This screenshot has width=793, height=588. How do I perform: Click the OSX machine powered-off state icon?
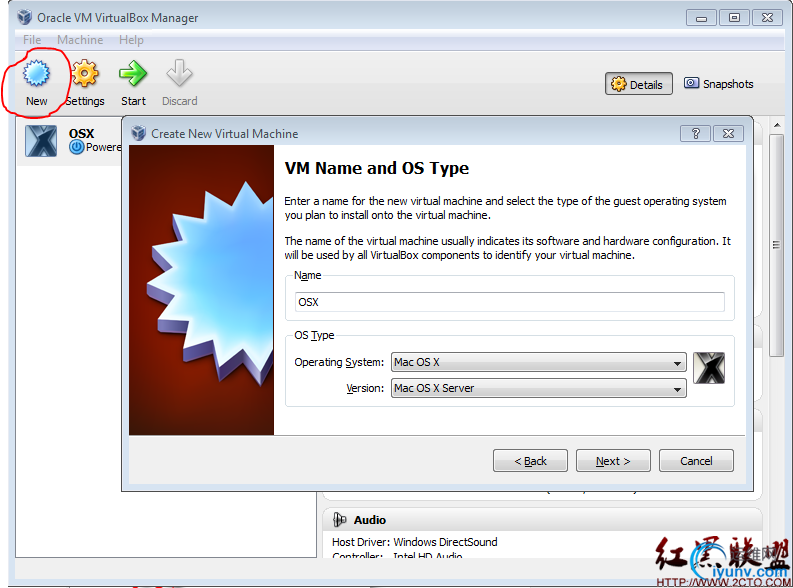[x=76, y=147]
